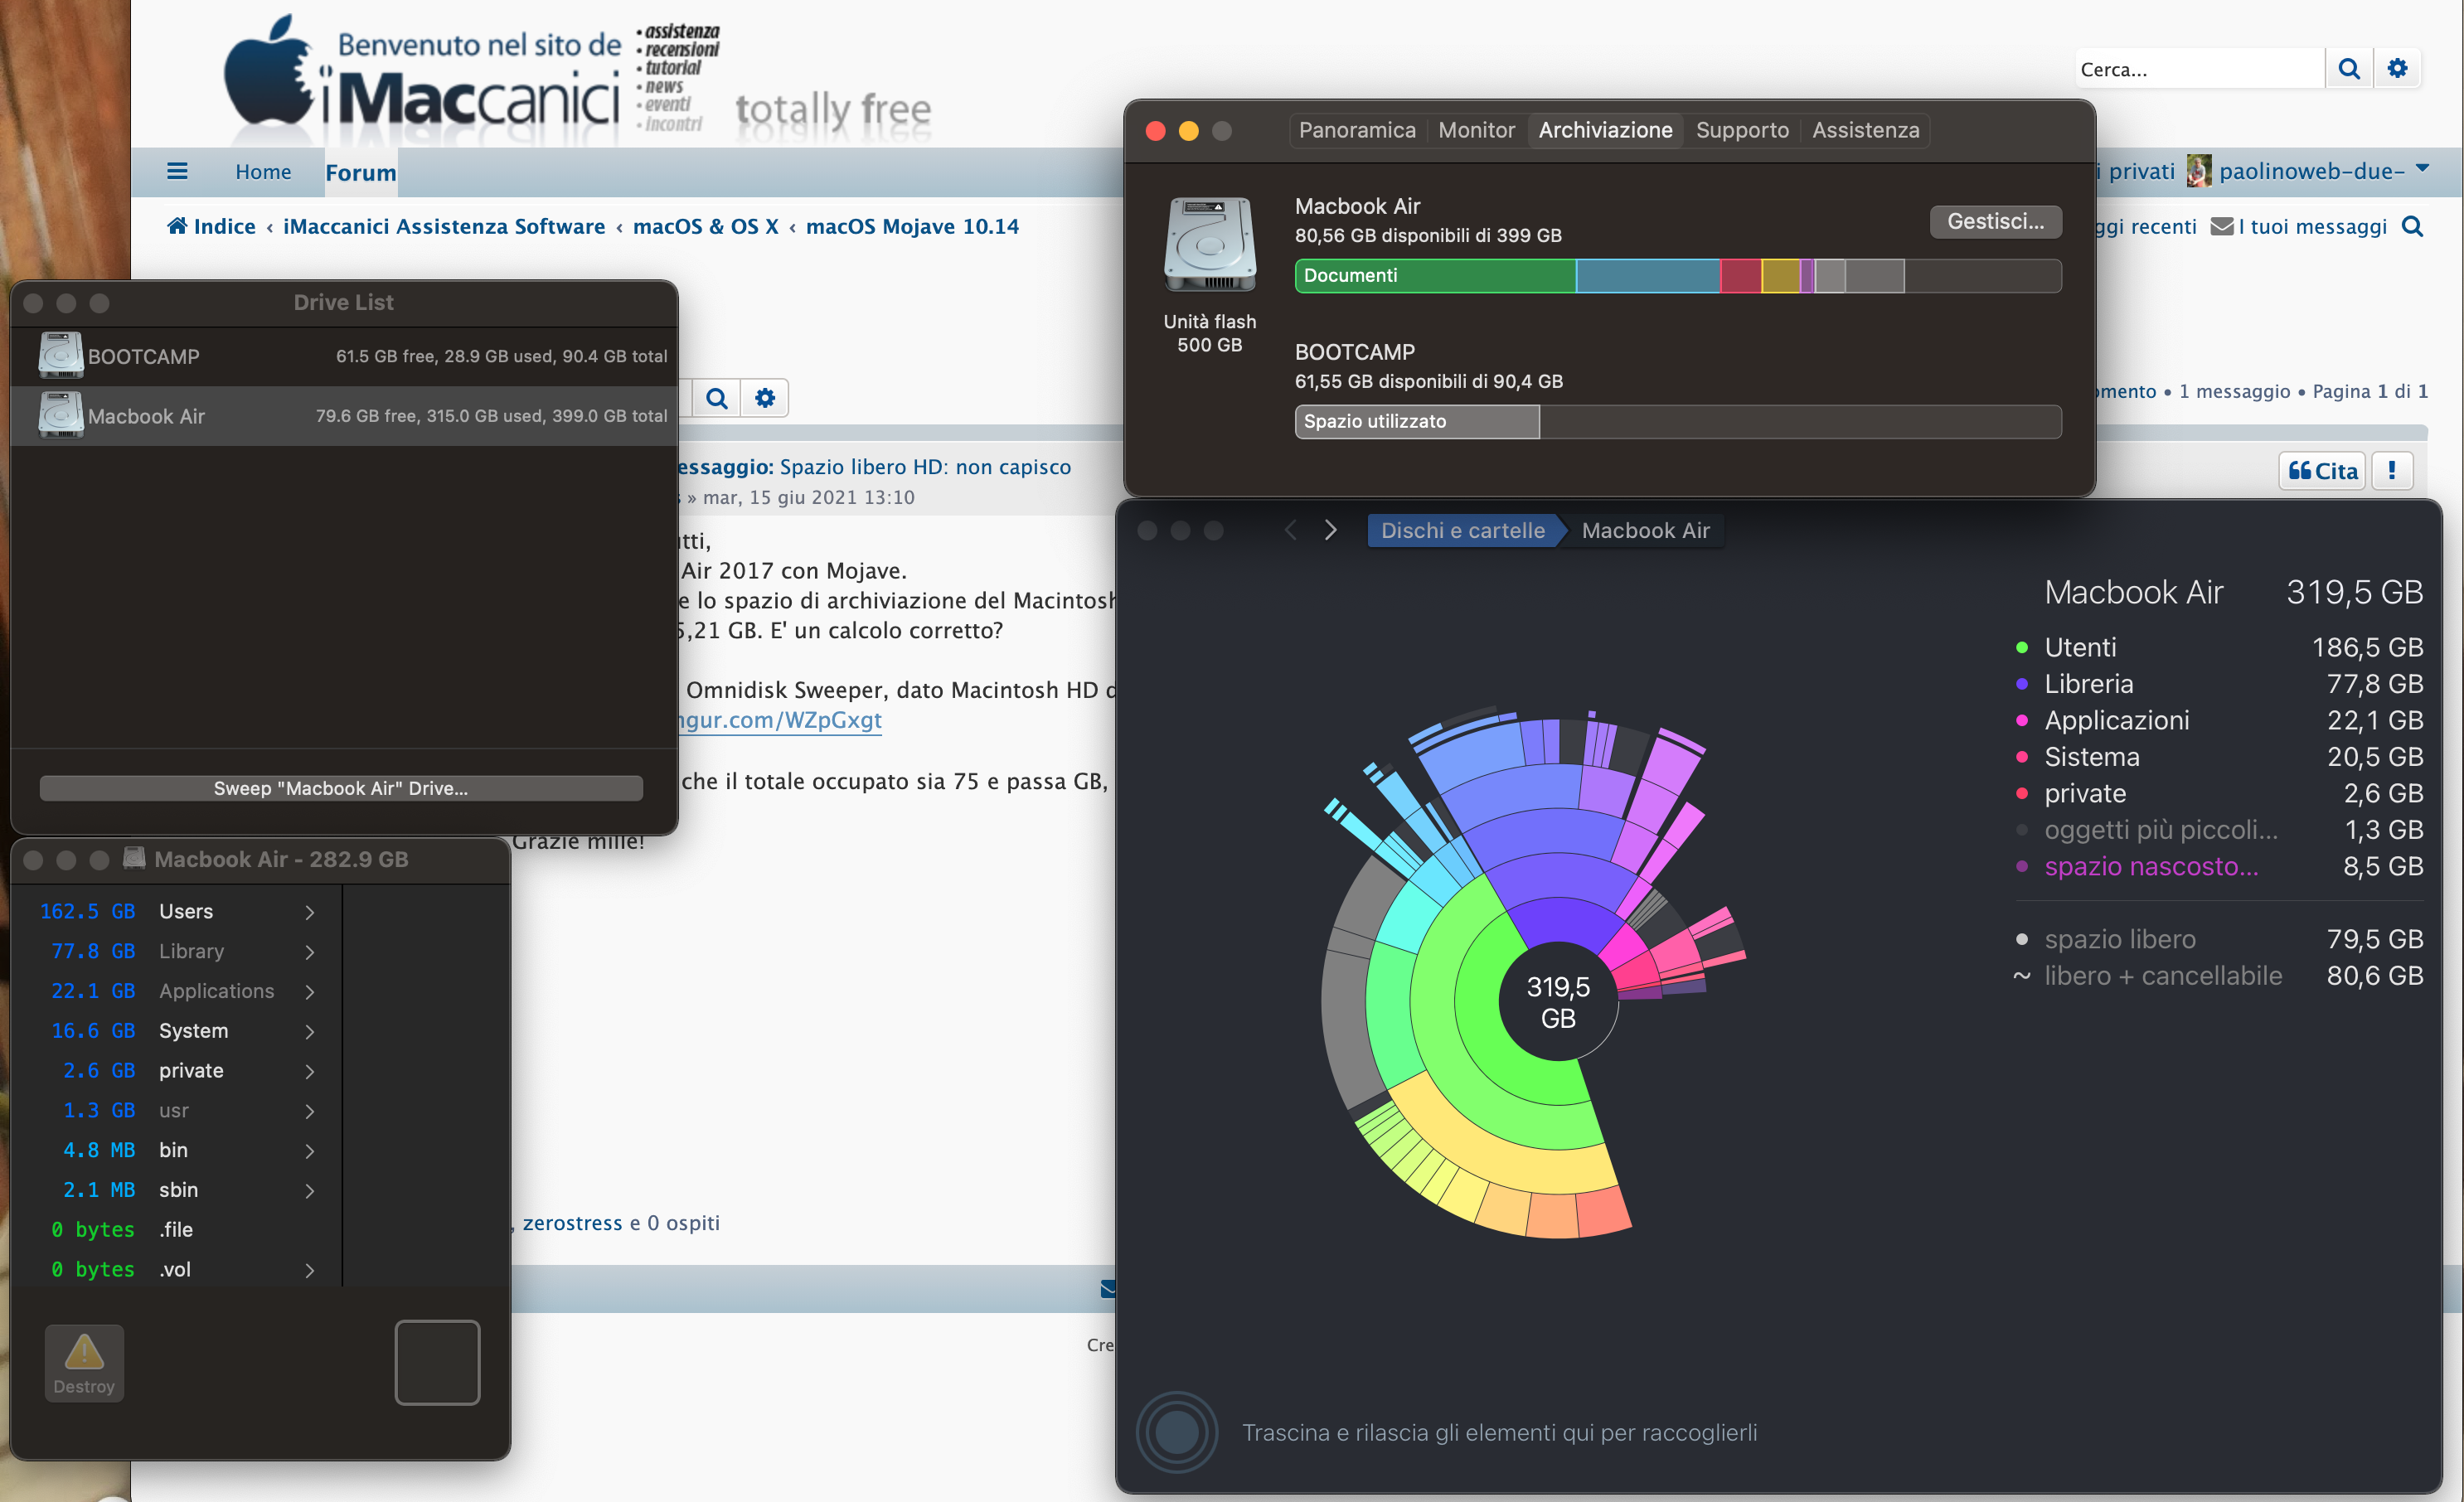Image resolution: width=2464 pixels, height=1502 pixels.
Task: Open the Assistenza tab
Action: tap(1865, 130)
